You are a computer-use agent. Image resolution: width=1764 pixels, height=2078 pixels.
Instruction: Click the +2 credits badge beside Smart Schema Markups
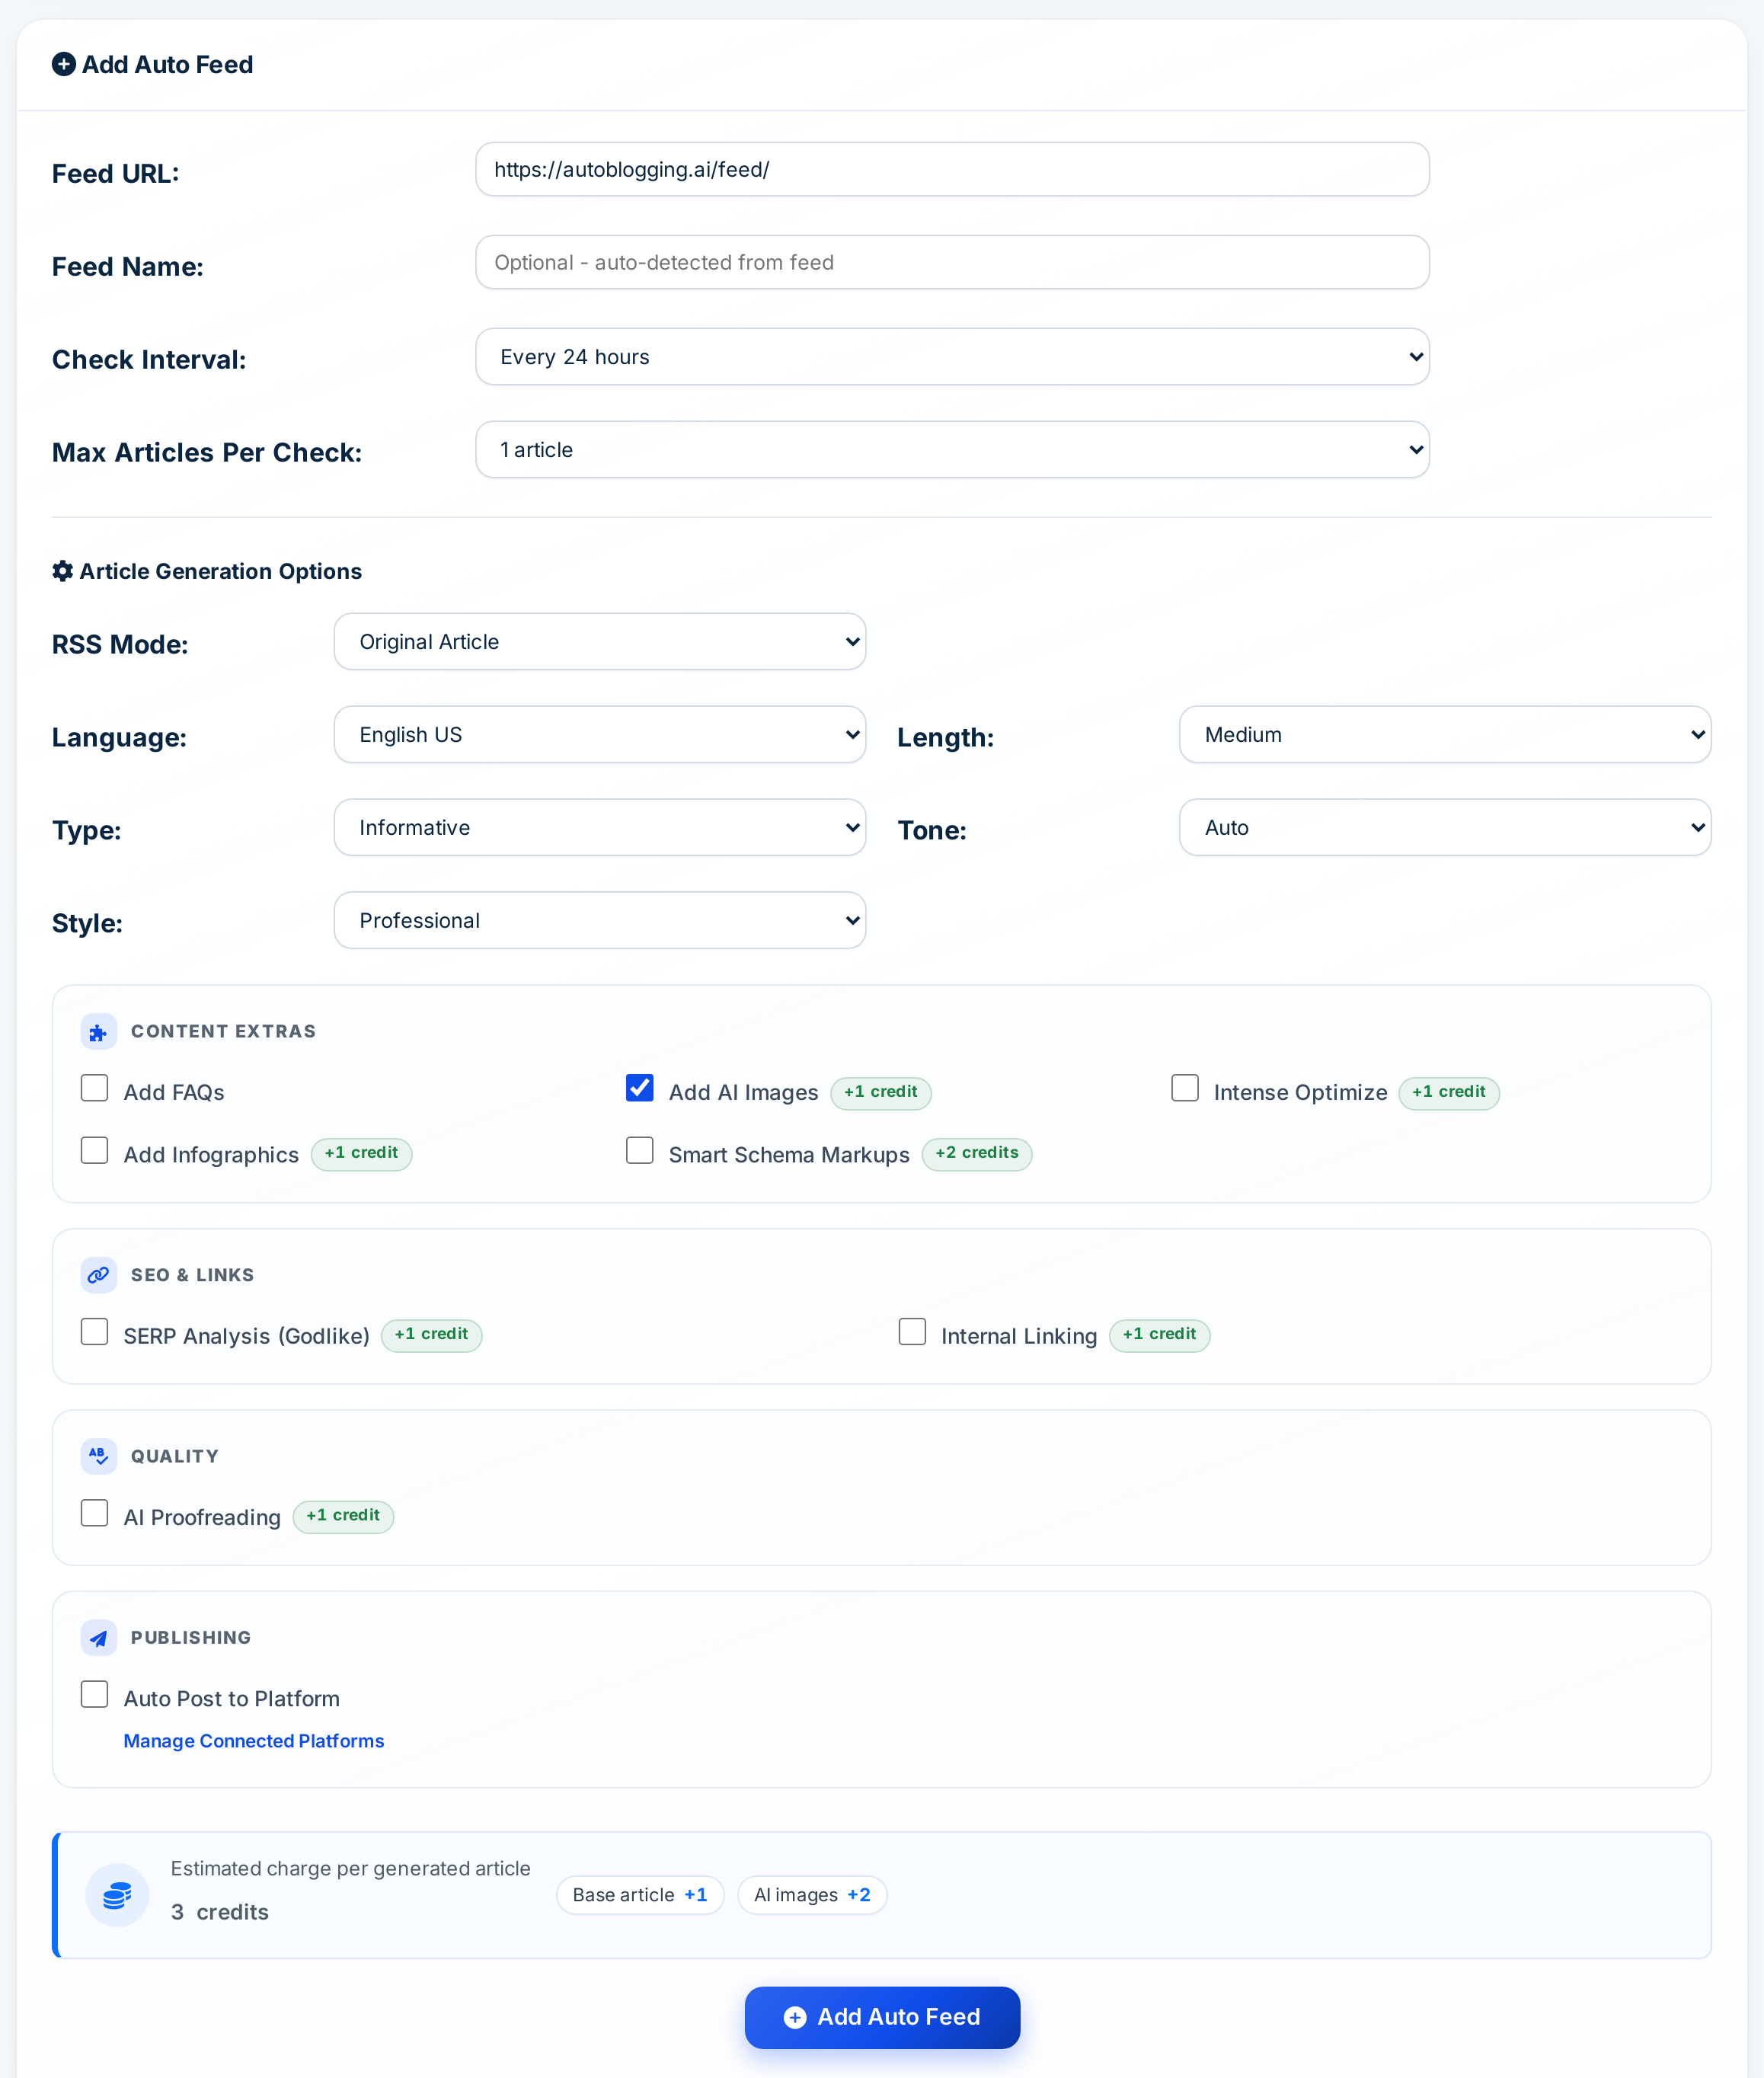tap(977, 1153)
